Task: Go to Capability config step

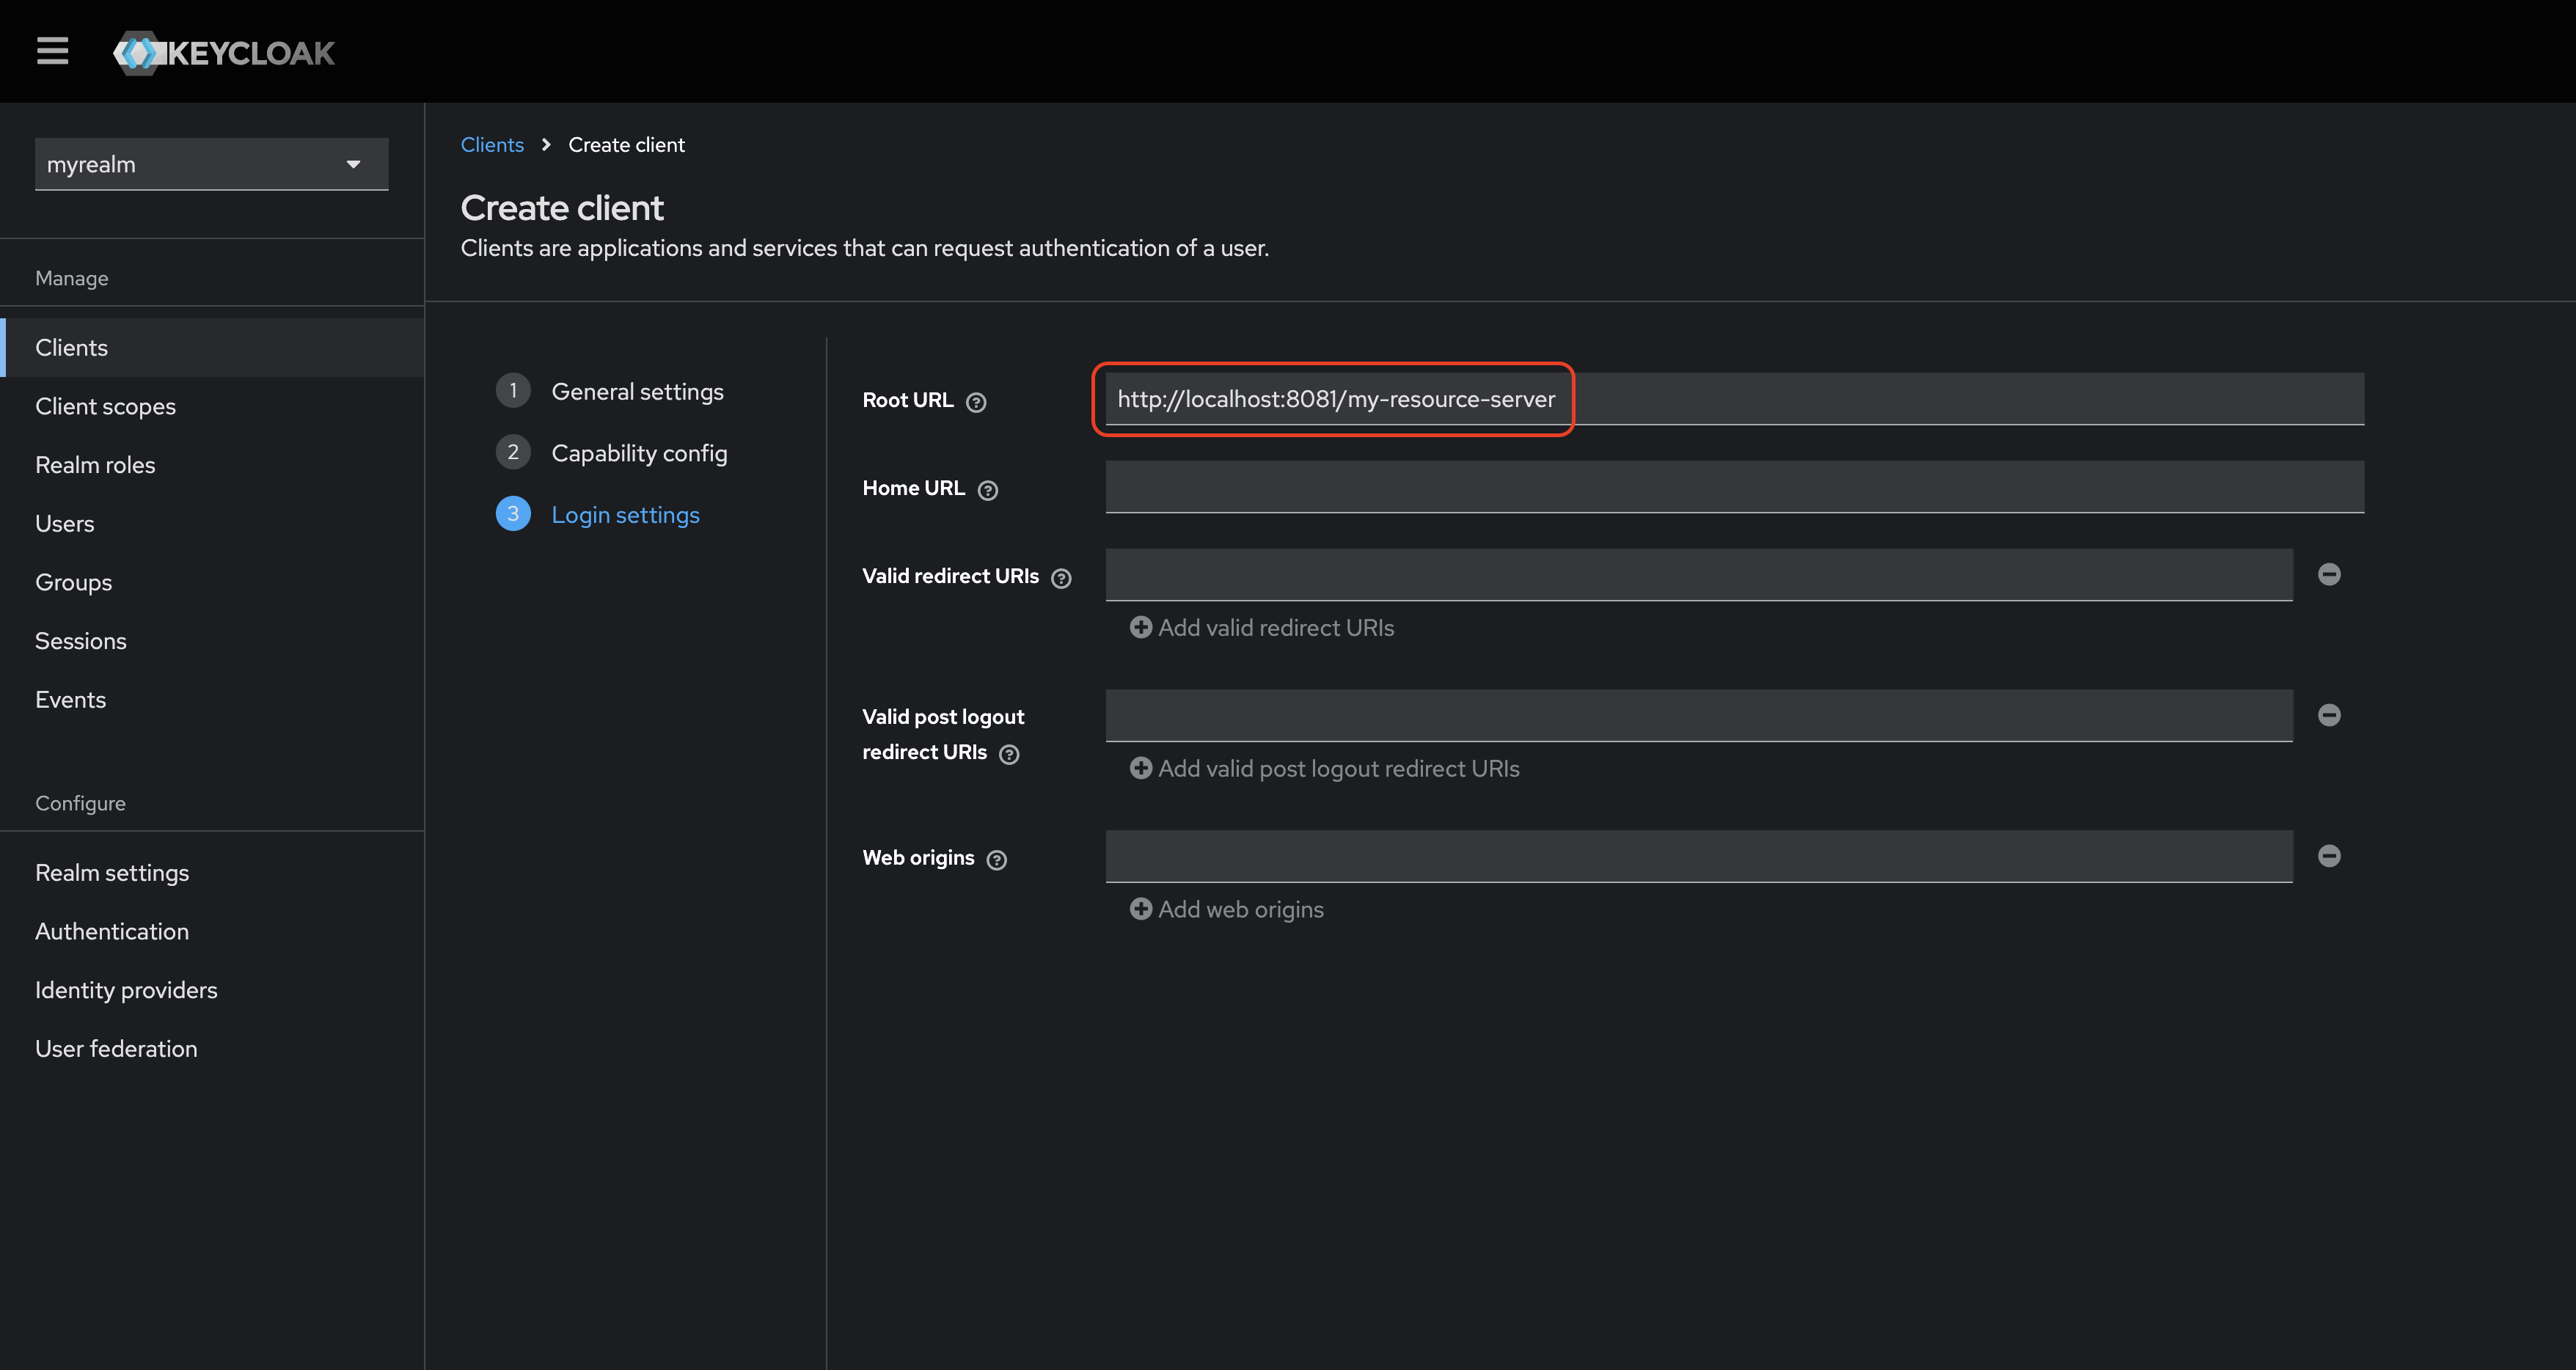Action: pos(639,453)
